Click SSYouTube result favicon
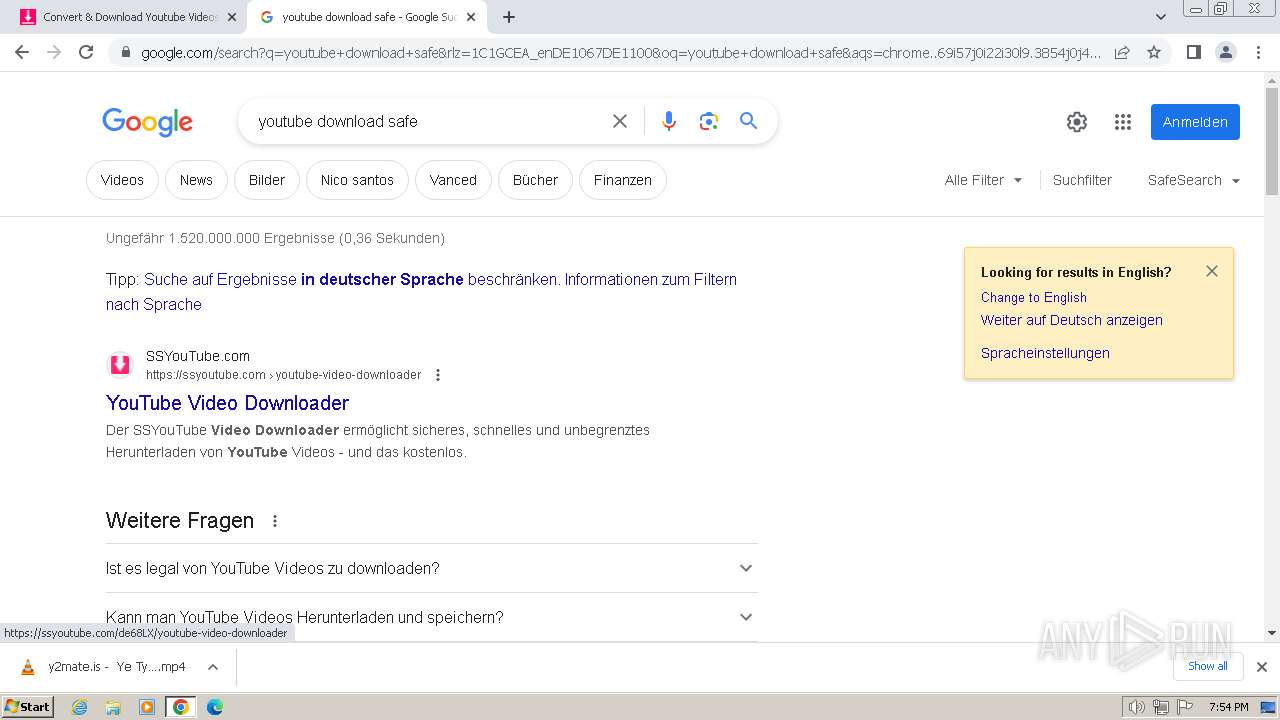The height and width of the screenshot is (720, 1280). [x=120, y=365]
